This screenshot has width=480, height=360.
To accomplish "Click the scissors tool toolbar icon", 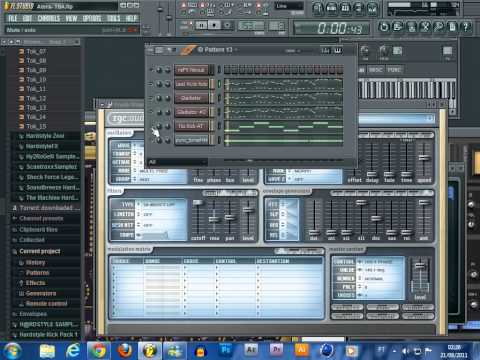I will 425,27.
